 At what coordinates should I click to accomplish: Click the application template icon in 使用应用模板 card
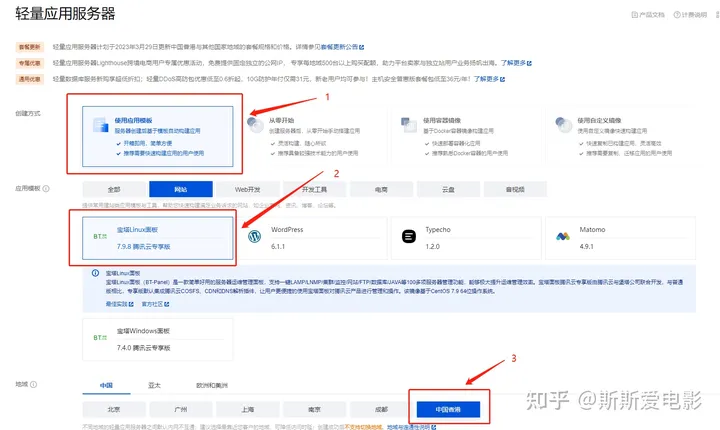pyautogui.click(x=100, y=125)
